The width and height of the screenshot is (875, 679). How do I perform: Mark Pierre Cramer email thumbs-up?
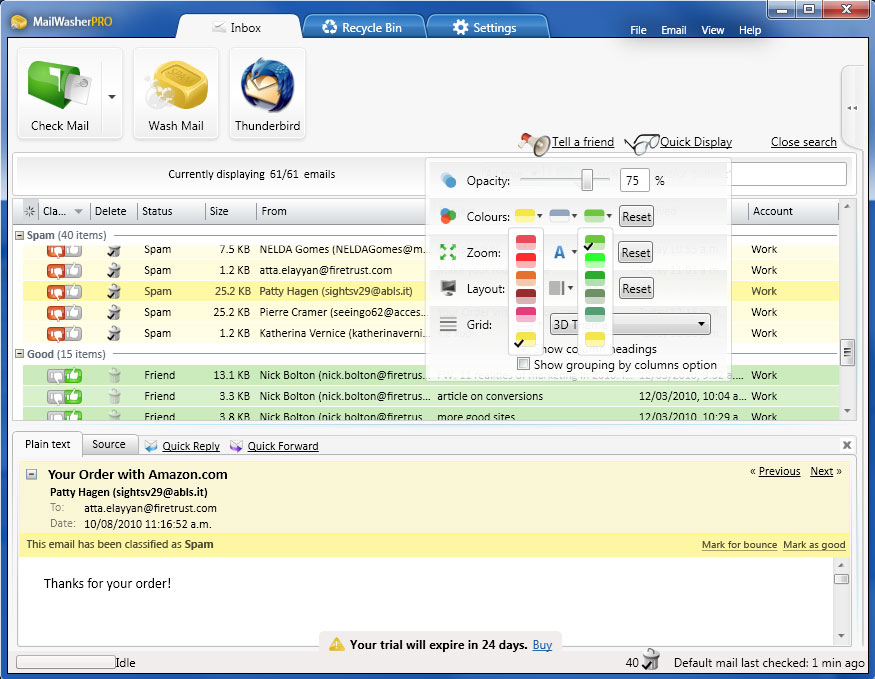tap(74, 312)
